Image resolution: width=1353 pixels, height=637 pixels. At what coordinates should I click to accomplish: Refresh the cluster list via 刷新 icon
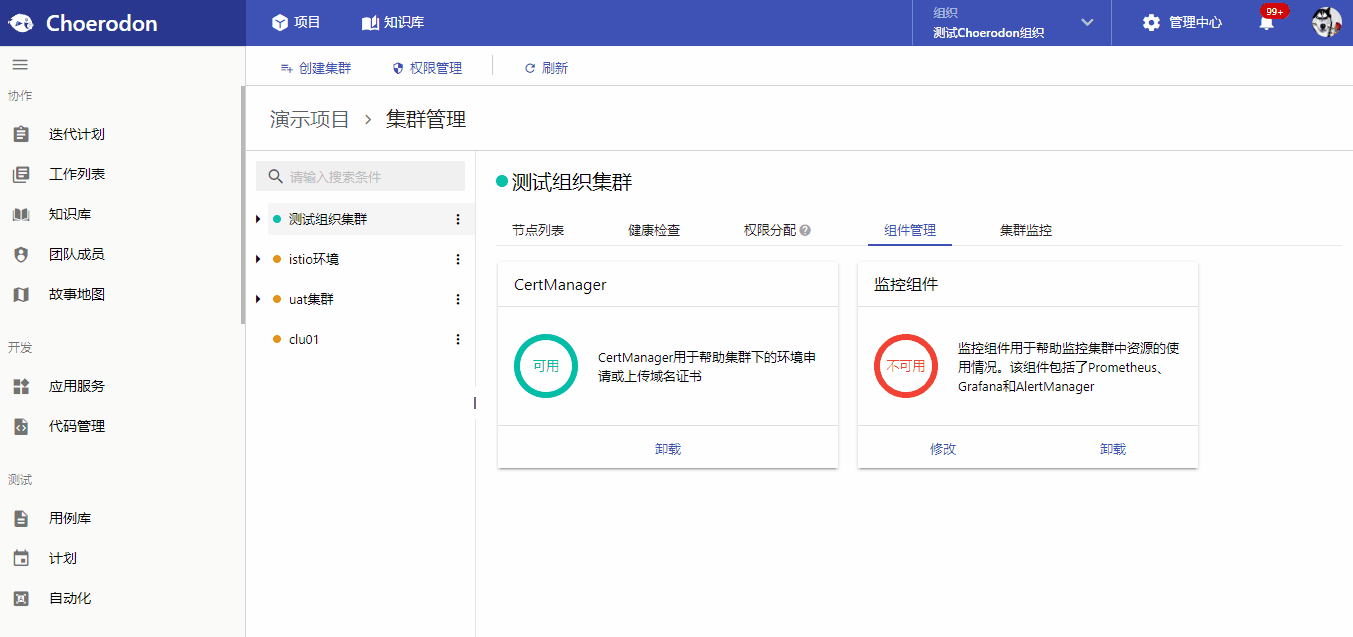pos(545,69)
